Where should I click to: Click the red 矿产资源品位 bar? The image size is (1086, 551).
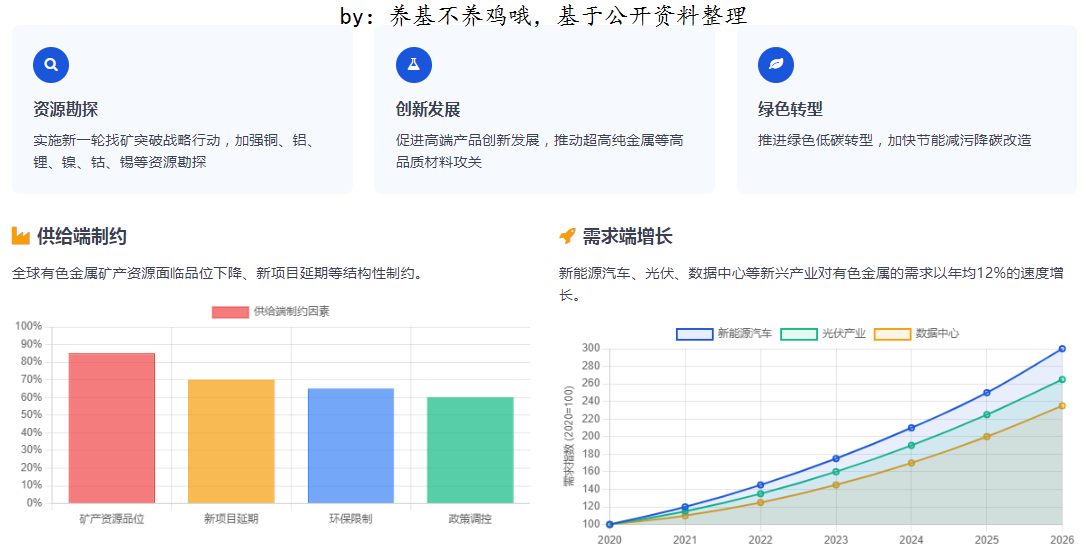112,428
